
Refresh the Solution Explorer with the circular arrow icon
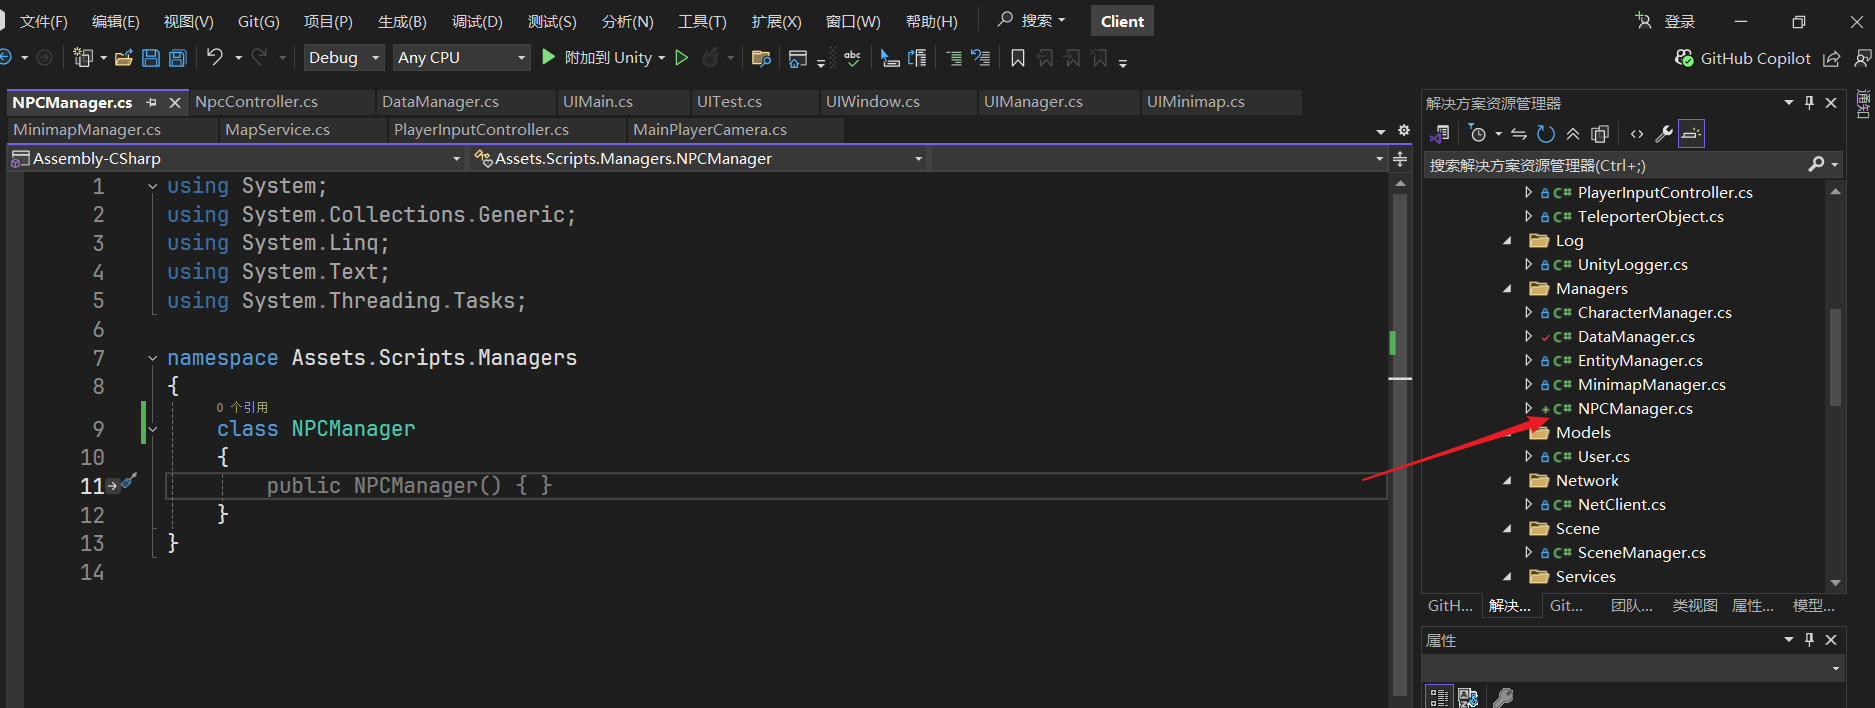1546,134
